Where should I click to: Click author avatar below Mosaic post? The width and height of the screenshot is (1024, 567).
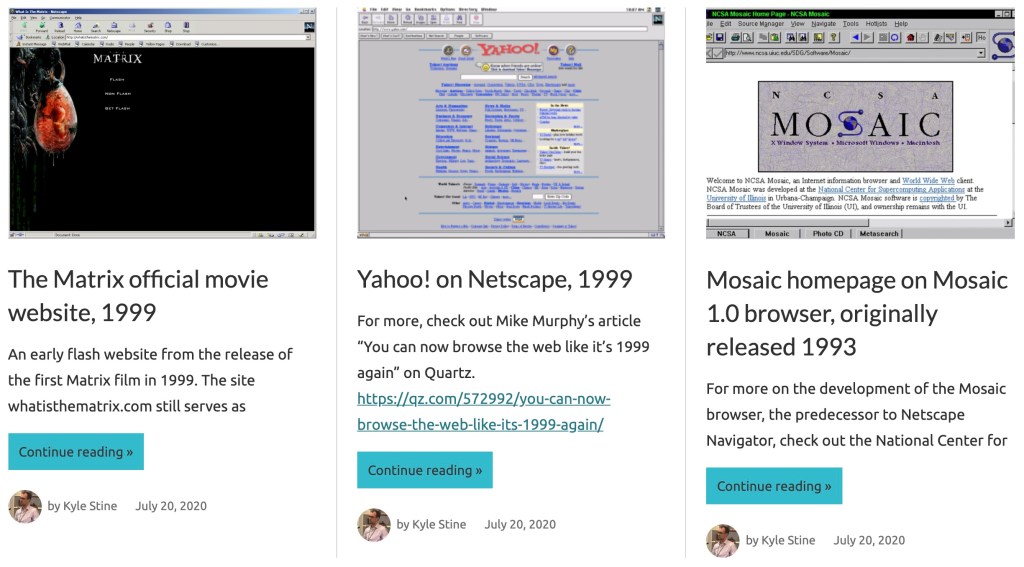coord(722,540)
